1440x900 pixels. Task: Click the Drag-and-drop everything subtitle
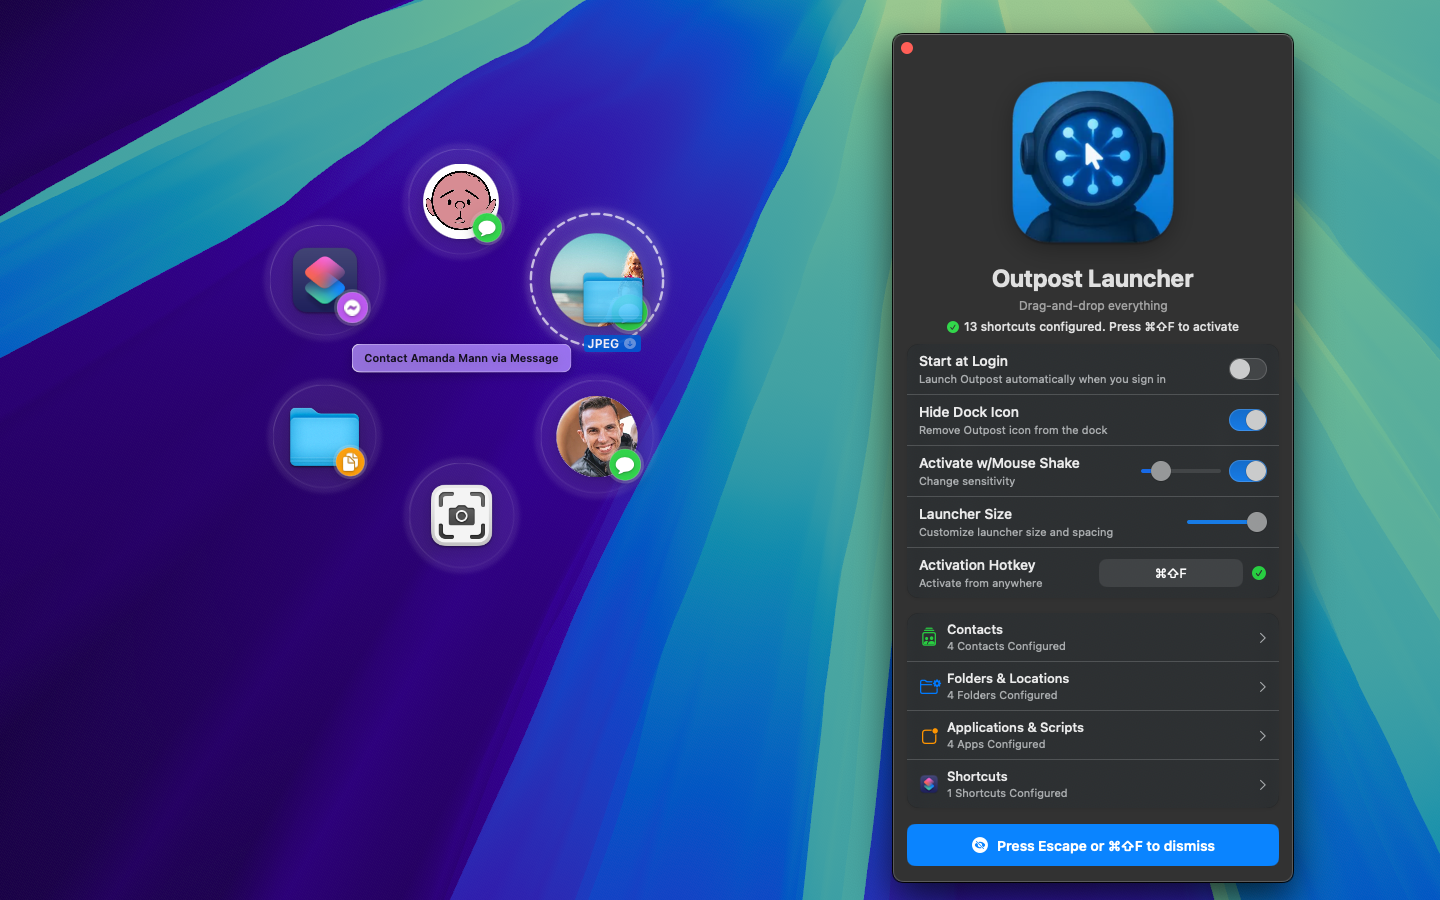coord(1093,306)
